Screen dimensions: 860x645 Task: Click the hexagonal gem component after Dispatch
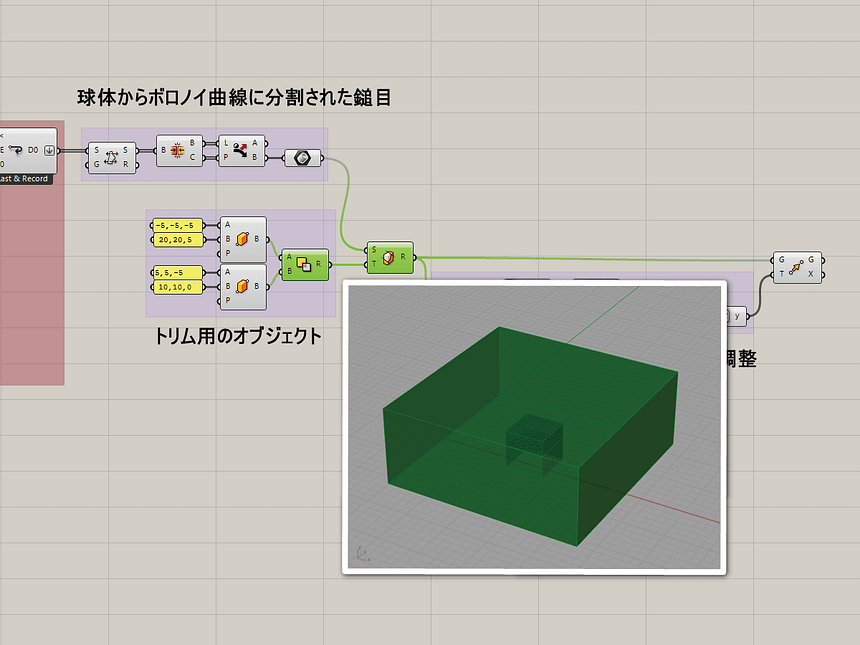coord(303,158)
